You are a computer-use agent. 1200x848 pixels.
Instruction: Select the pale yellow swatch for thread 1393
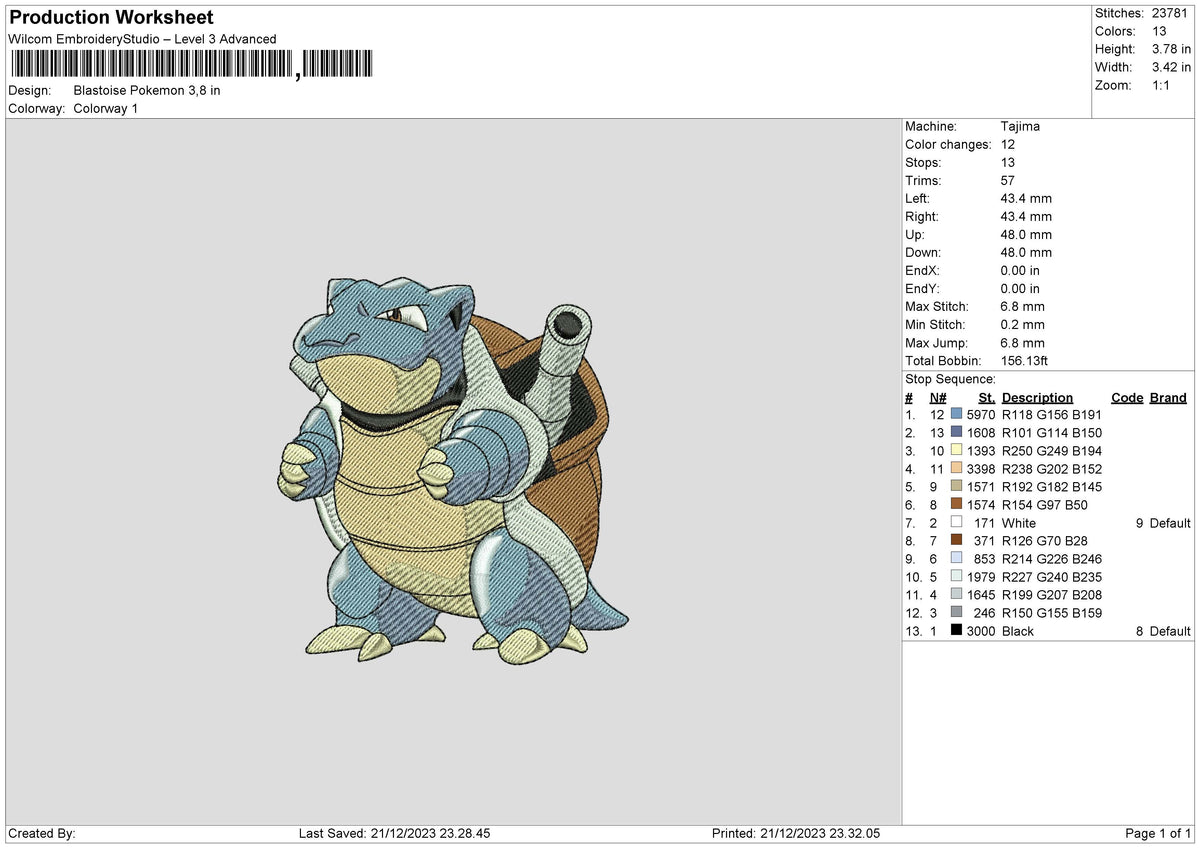957,450
